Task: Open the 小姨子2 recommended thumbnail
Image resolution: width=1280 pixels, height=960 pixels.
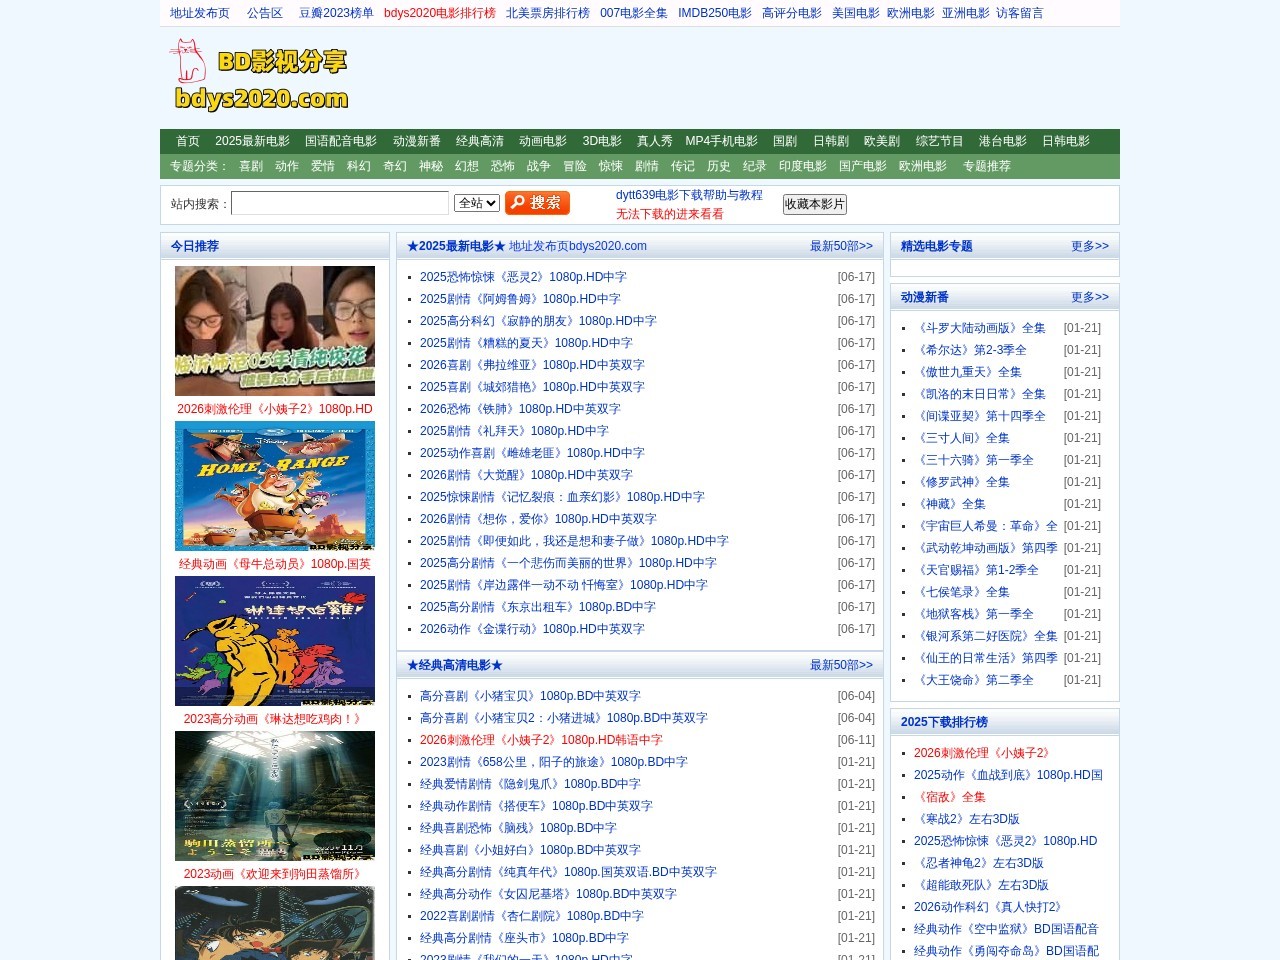Action: pyautogui.click(x=275, y=331)
